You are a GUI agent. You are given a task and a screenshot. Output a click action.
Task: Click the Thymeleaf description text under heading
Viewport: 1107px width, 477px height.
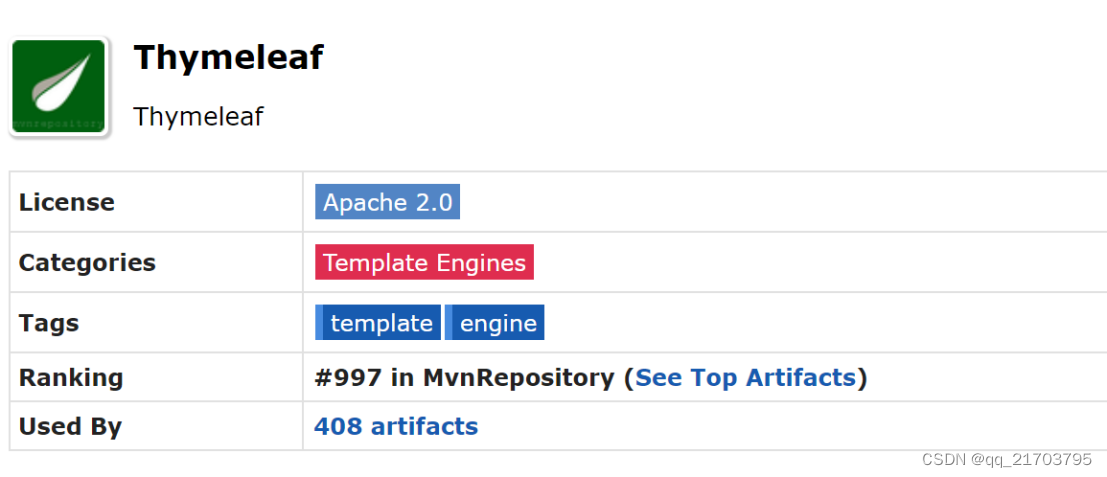(198, 116)
